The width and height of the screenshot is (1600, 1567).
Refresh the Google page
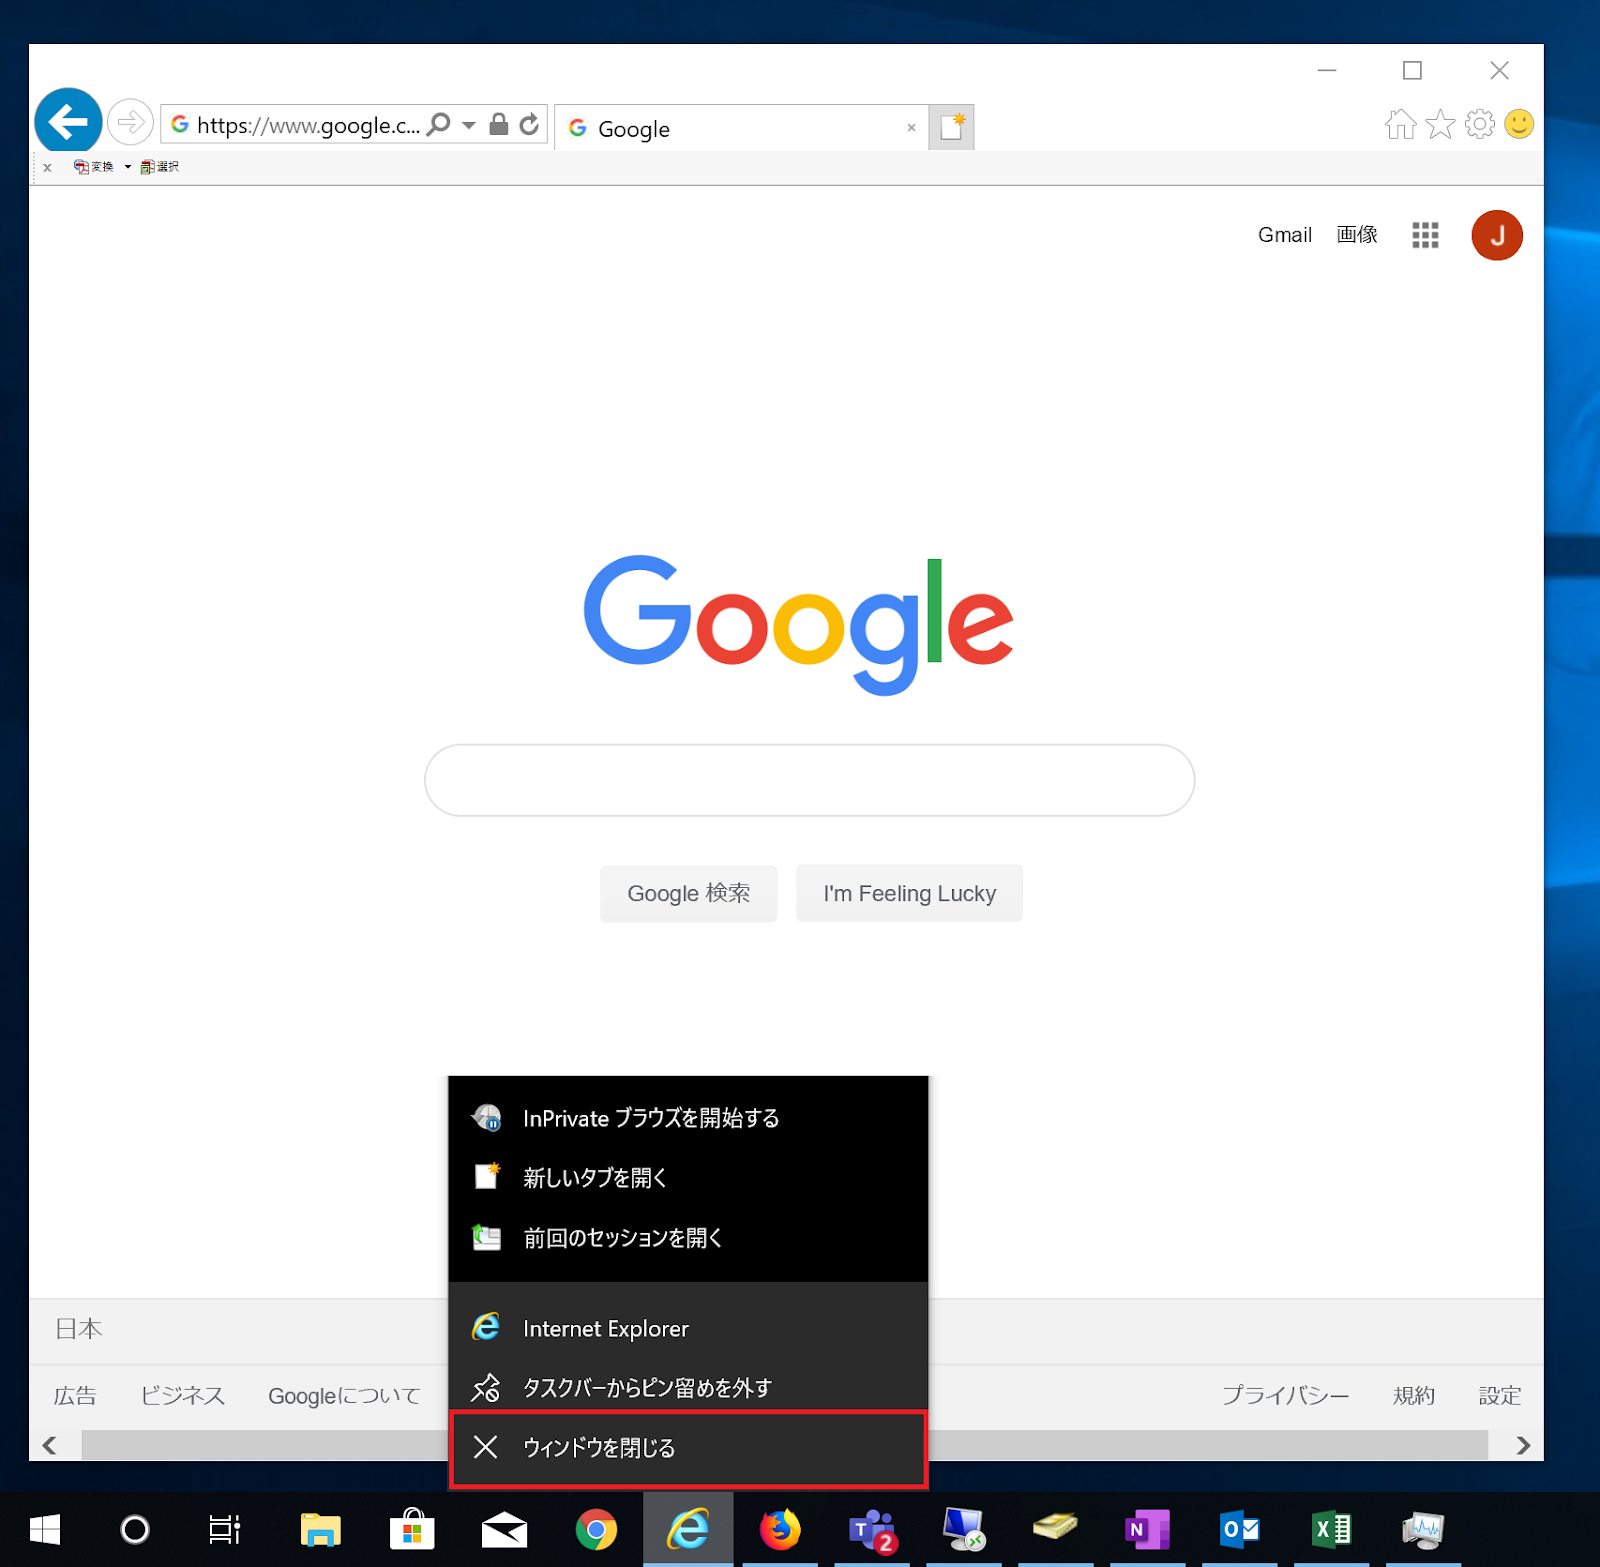[x=529, y=124]
